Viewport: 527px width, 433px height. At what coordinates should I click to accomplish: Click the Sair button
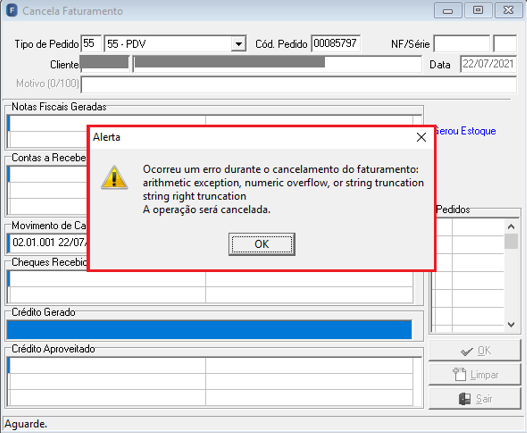point(475,399)
